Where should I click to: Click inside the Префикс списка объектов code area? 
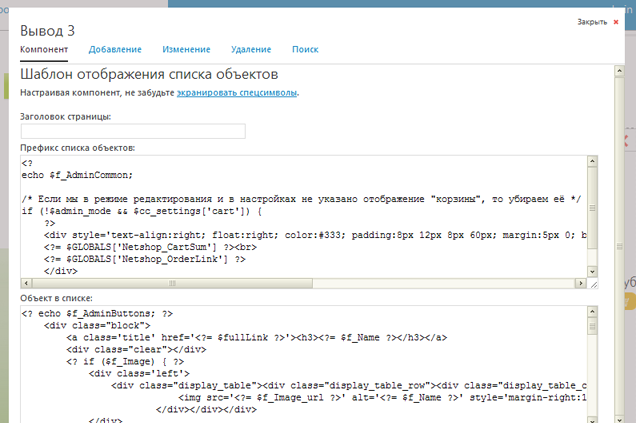pyautogui.click(x=300, y=215)
